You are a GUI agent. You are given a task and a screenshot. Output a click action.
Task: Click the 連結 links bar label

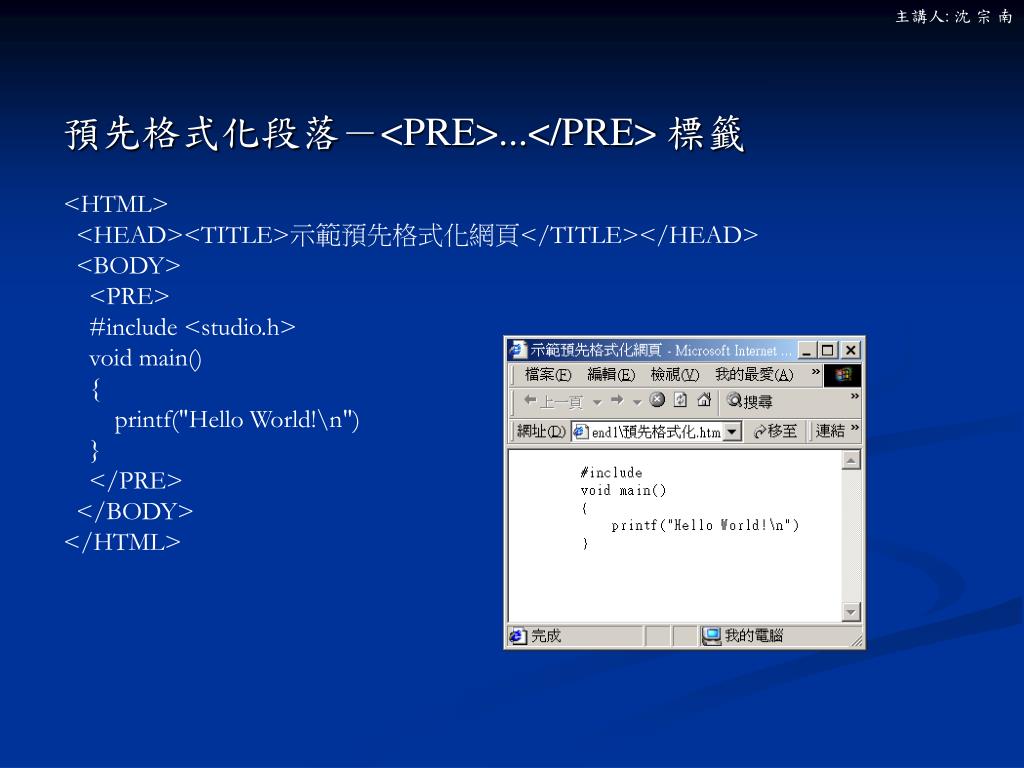point(830,431)
